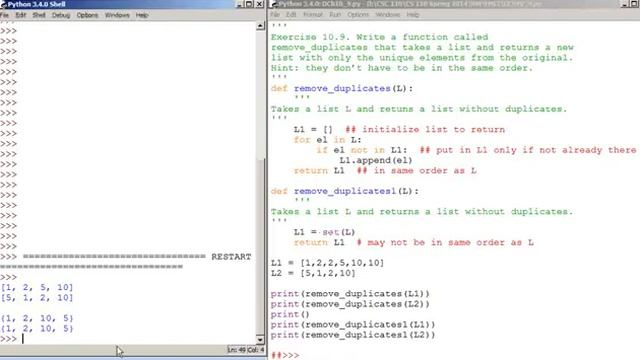Open Edit menu in Python Shell window

coord(21,15)
